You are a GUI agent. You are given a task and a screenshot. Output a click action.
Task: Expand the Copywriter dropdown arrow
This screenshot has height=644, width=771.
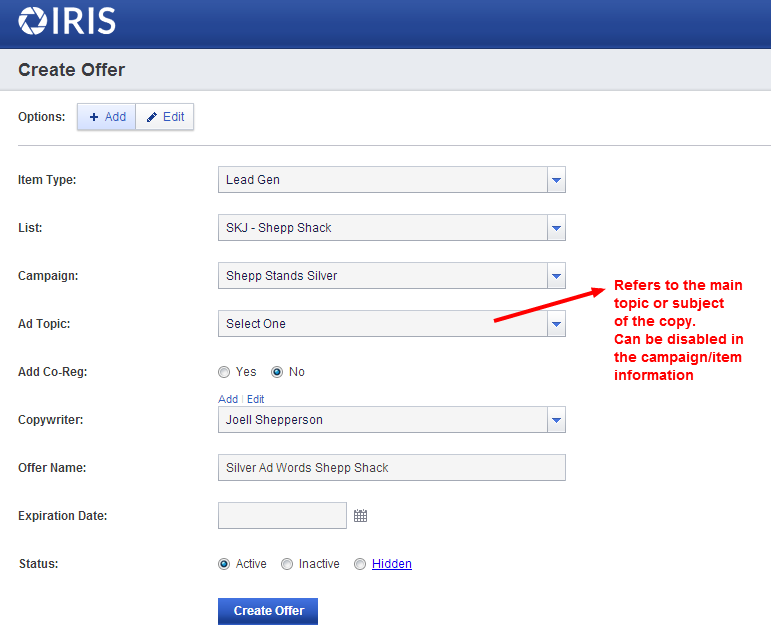pos(556,420)
